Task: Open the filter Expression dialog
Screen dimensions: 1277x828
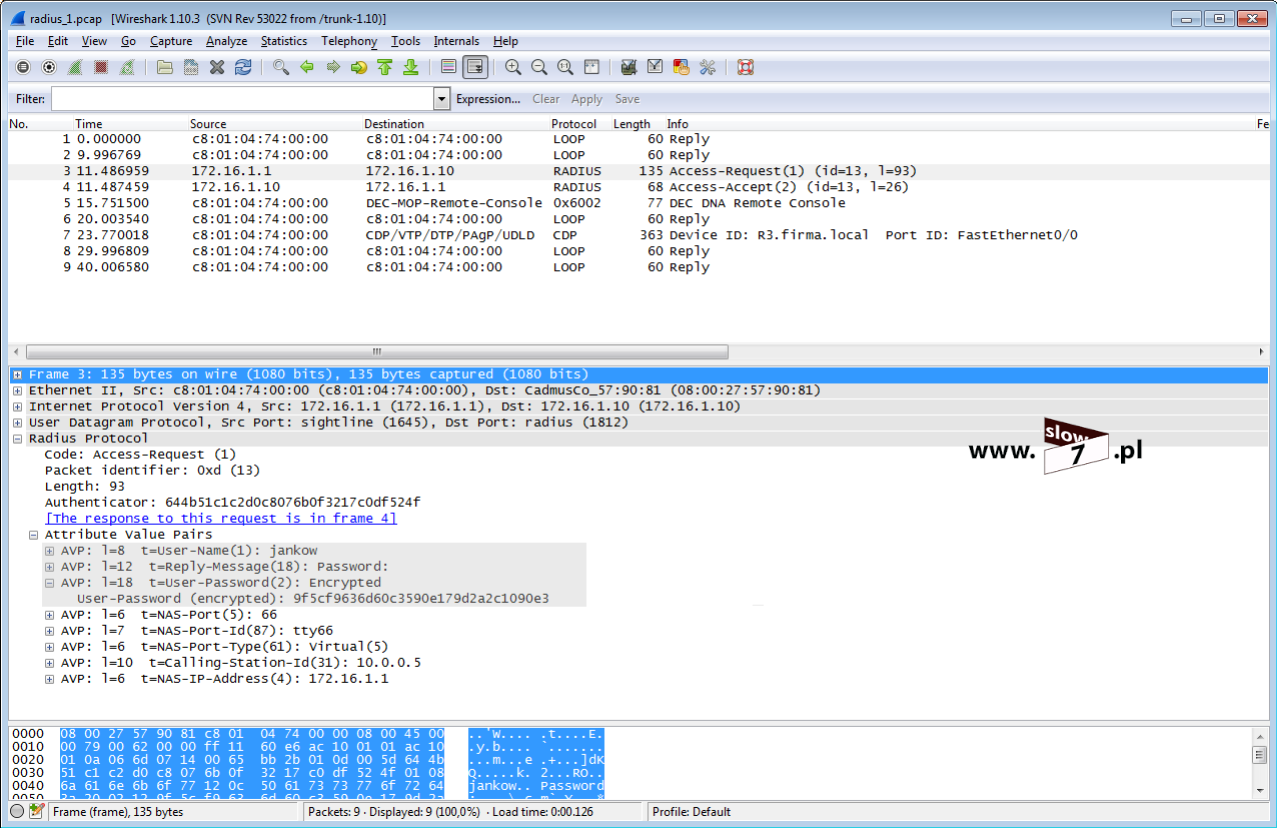Action: pyautogui.click(x=488, y=99)
